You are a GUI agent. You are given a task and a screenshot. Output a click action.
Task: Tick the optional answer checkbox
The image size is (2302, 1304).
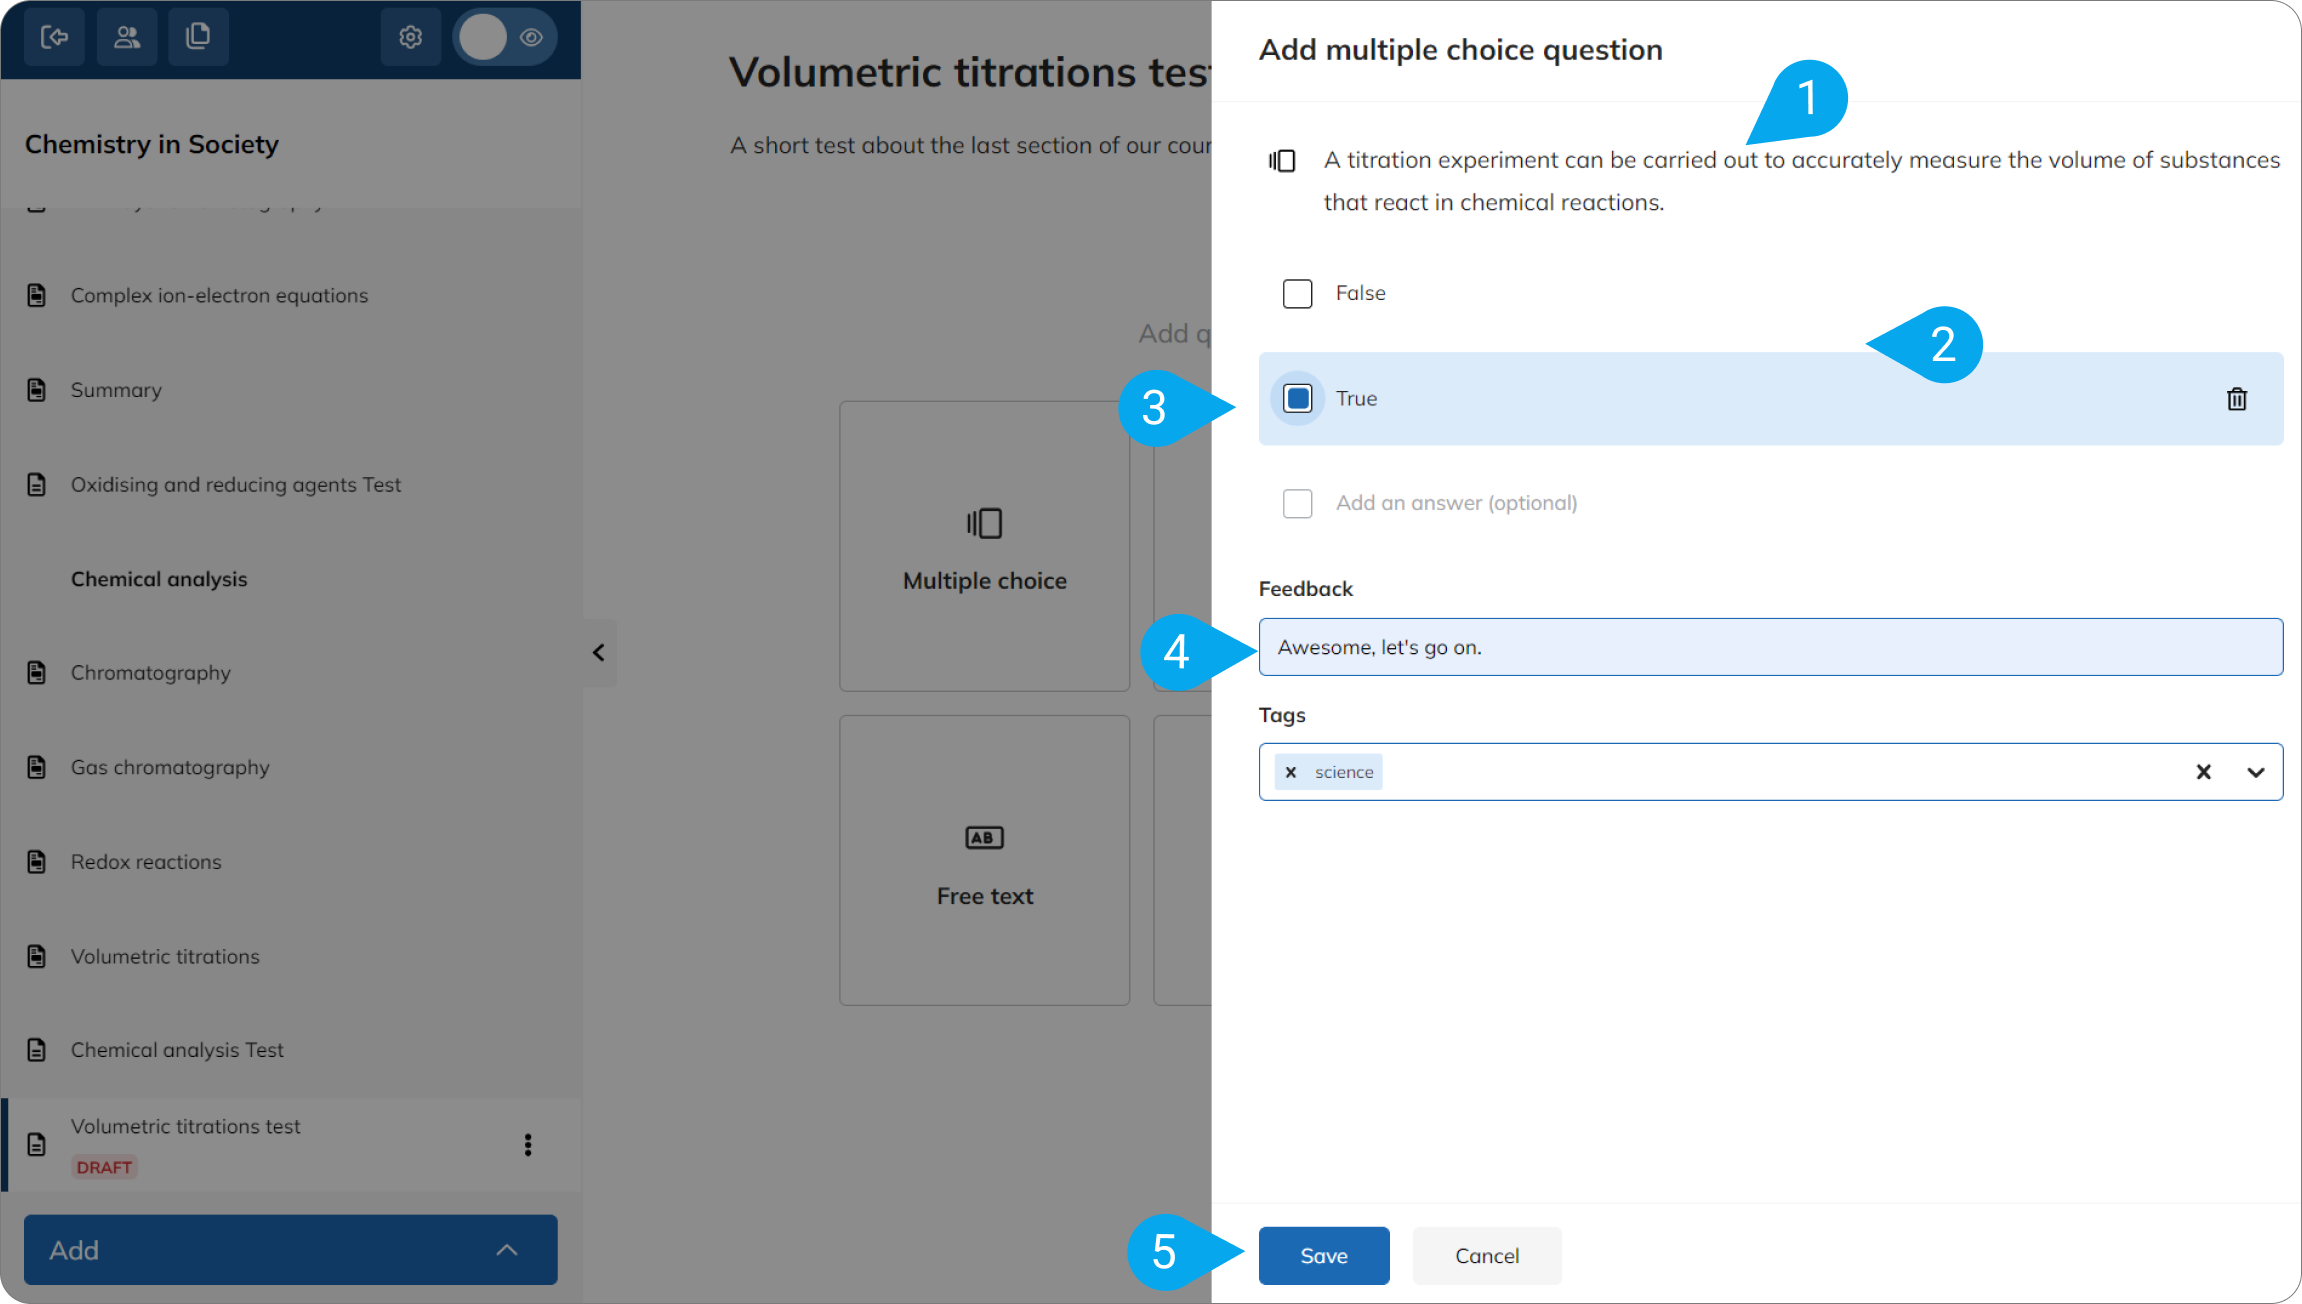click(x=1298, y=503)
